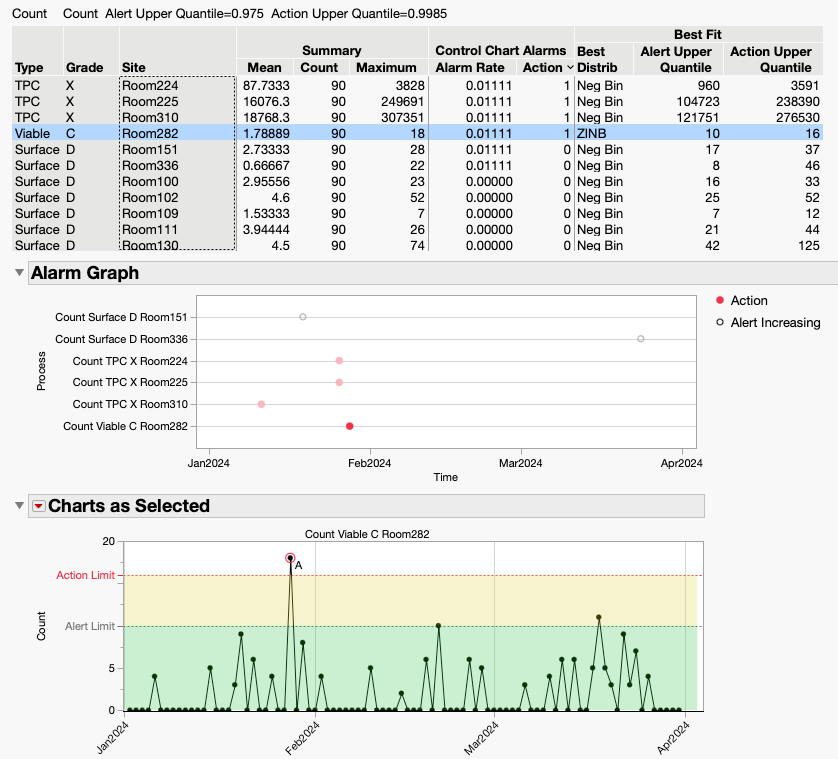
Task: Click the Type column header
Action: [29, 67]
